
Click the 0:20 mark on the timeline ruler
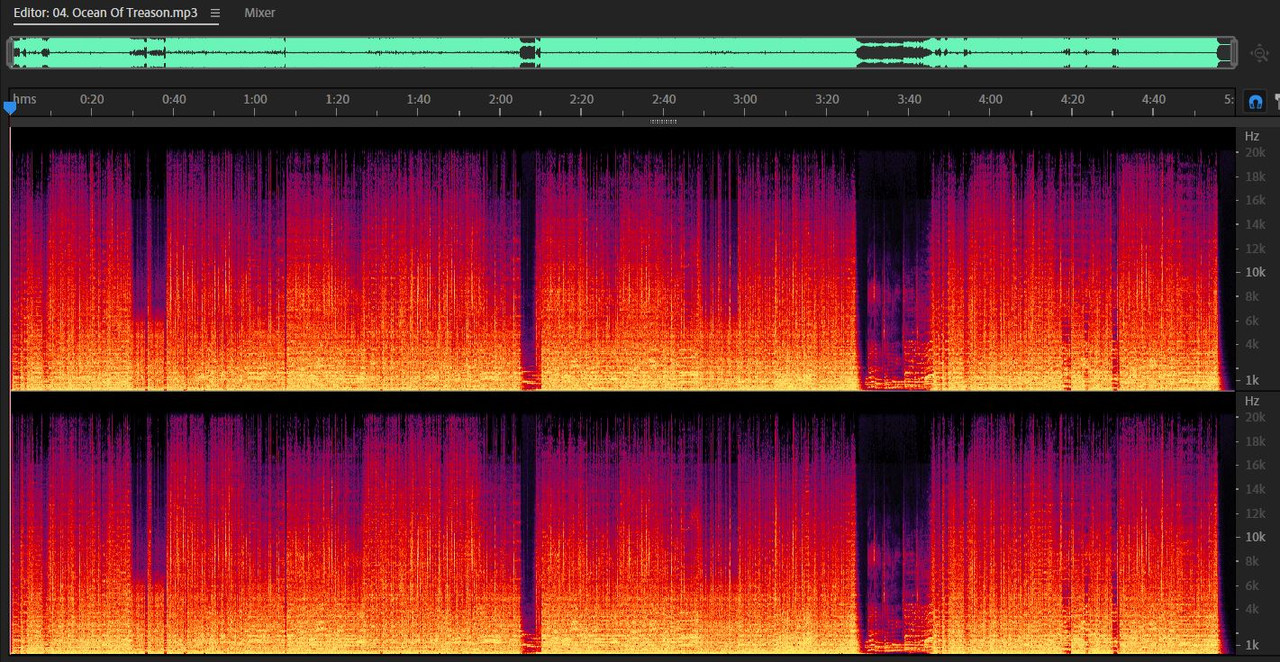[92, 99]
